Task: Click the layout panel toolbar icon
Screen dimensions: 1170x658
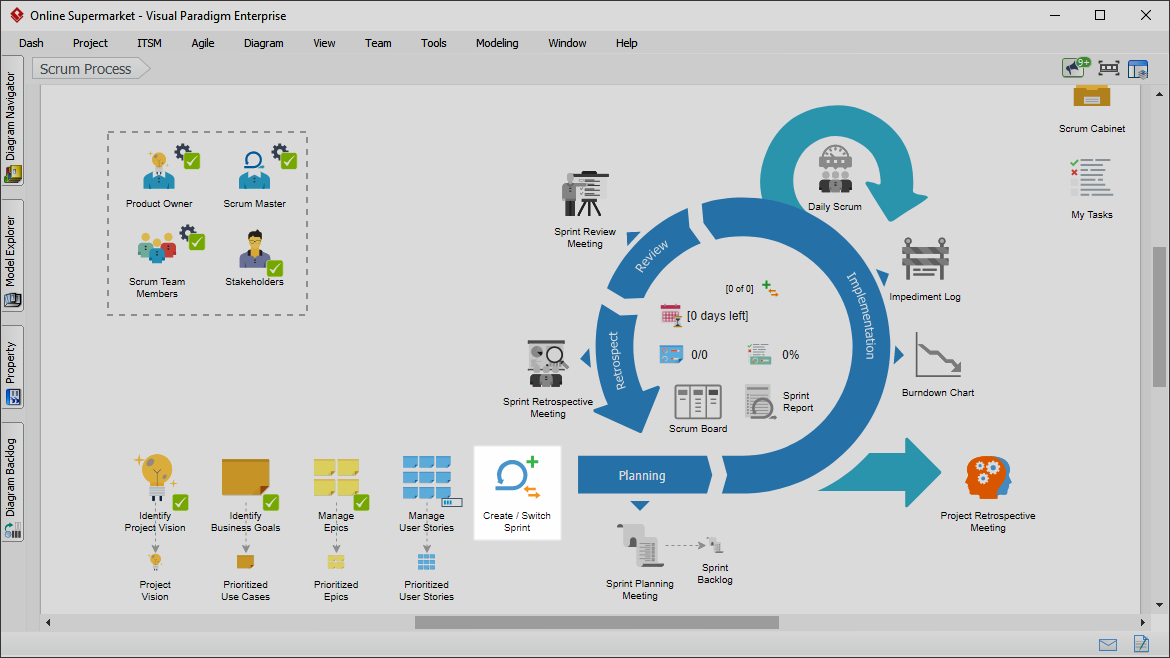Action: 1138,69
